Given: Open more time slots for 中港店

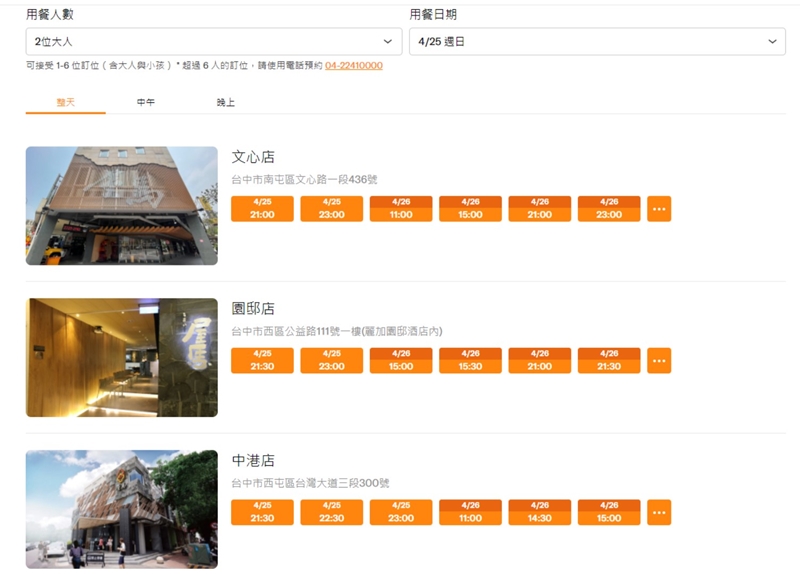Looking at the screenshot, I should 659,512.
